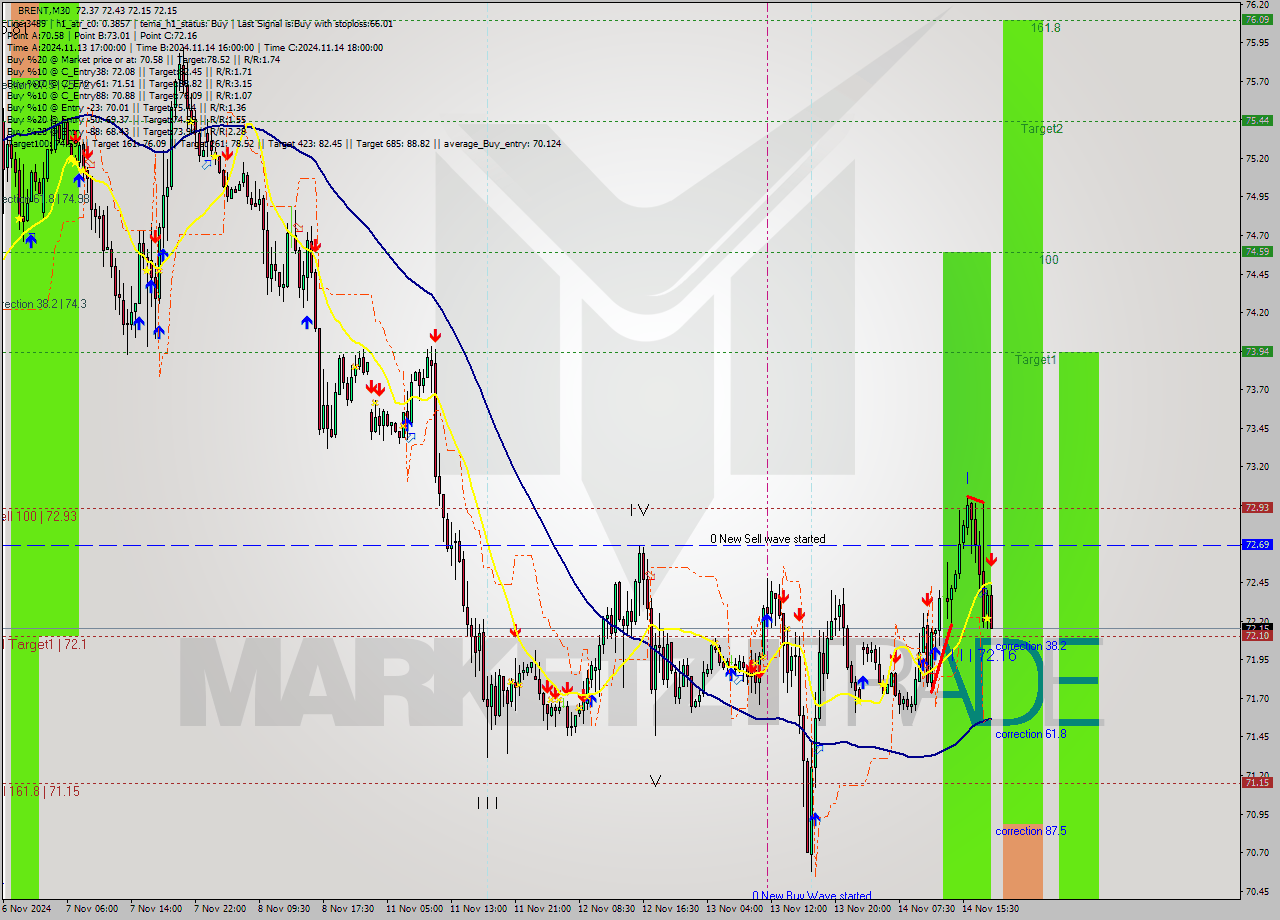Viewport: 1280px width, 920px height.
Task: Click the red 71.15 price tag
Action: (x=1256, y=783)
